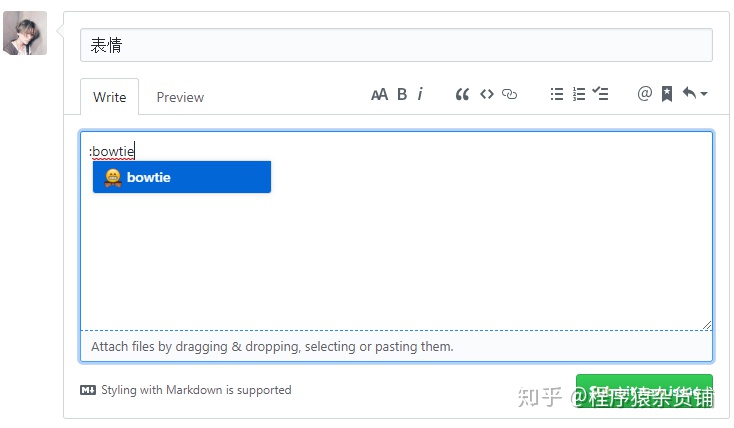Reference an issue with the bookmark icon
Screen dimensions: 734x428
tap(667, 94)
